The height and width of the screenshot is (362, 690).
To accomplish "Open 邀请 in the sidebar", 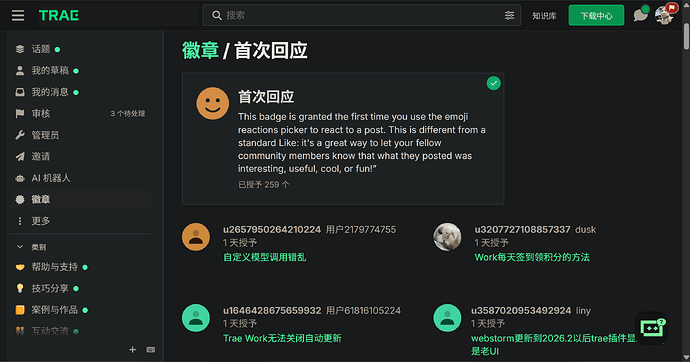I will point(41,157).
